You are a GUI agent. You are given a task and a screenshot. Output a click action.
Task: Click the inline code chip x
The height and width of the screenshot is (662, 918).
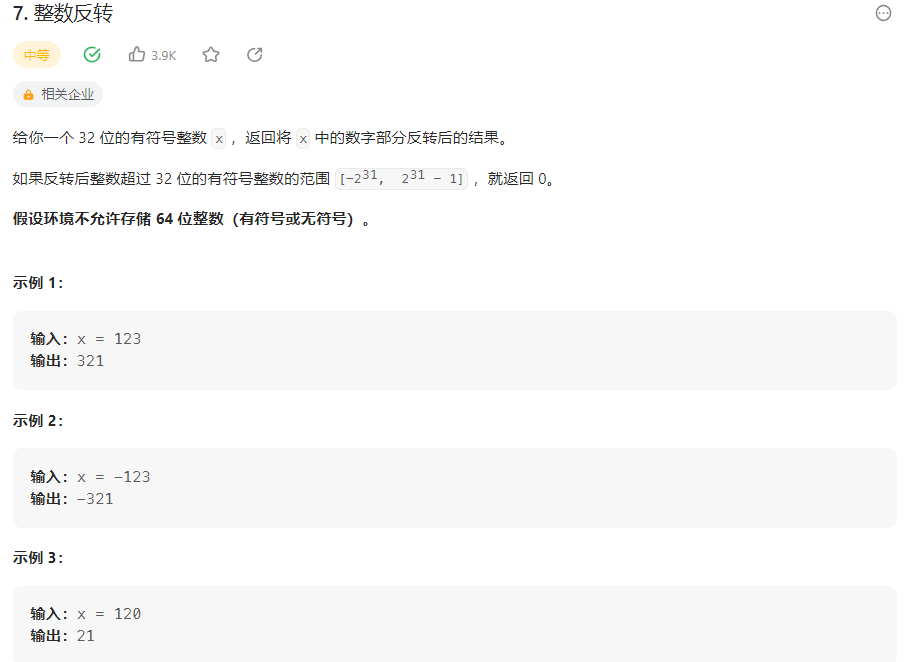[x=216, y=137]
